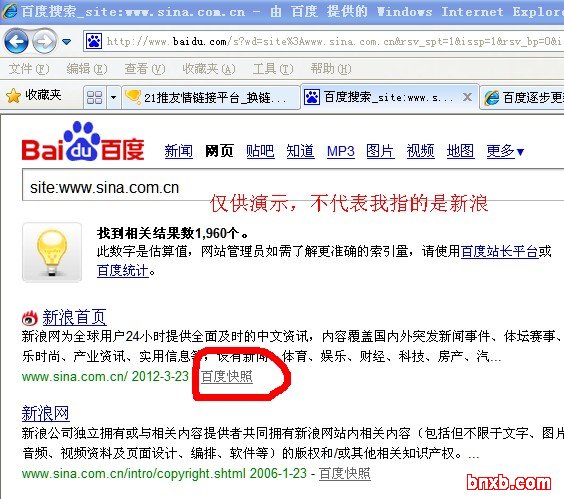Click the Baidu paw icon in address bar

94,41
